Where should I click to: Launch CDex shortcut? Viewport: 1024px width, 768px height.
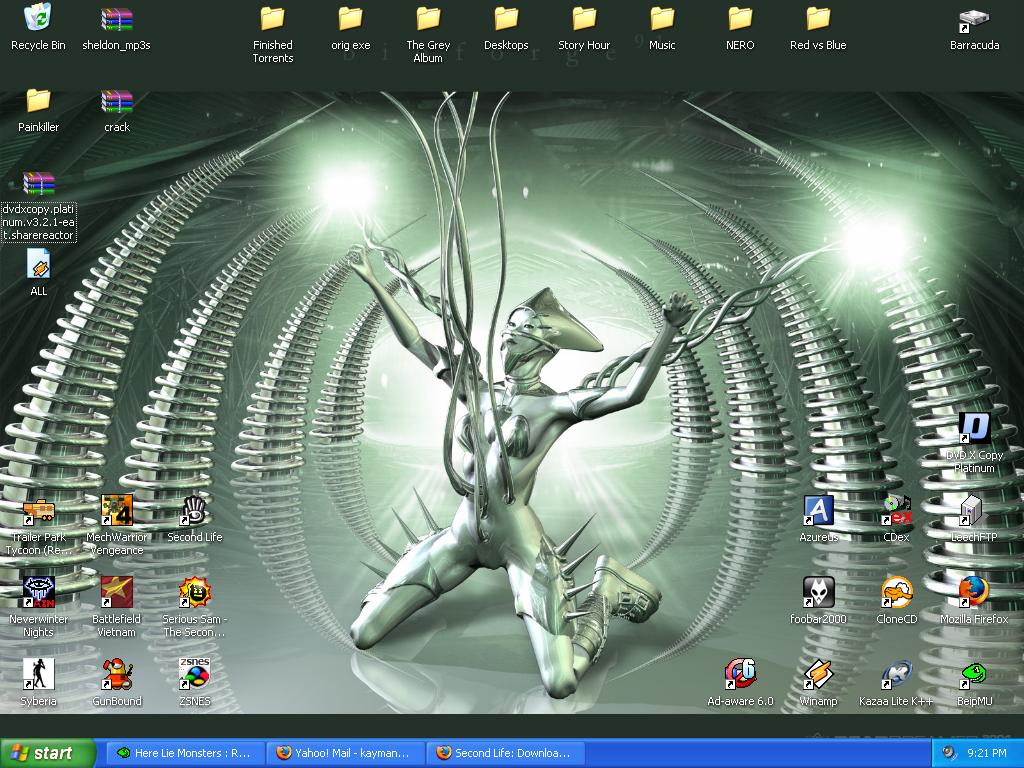click(896, 511)
